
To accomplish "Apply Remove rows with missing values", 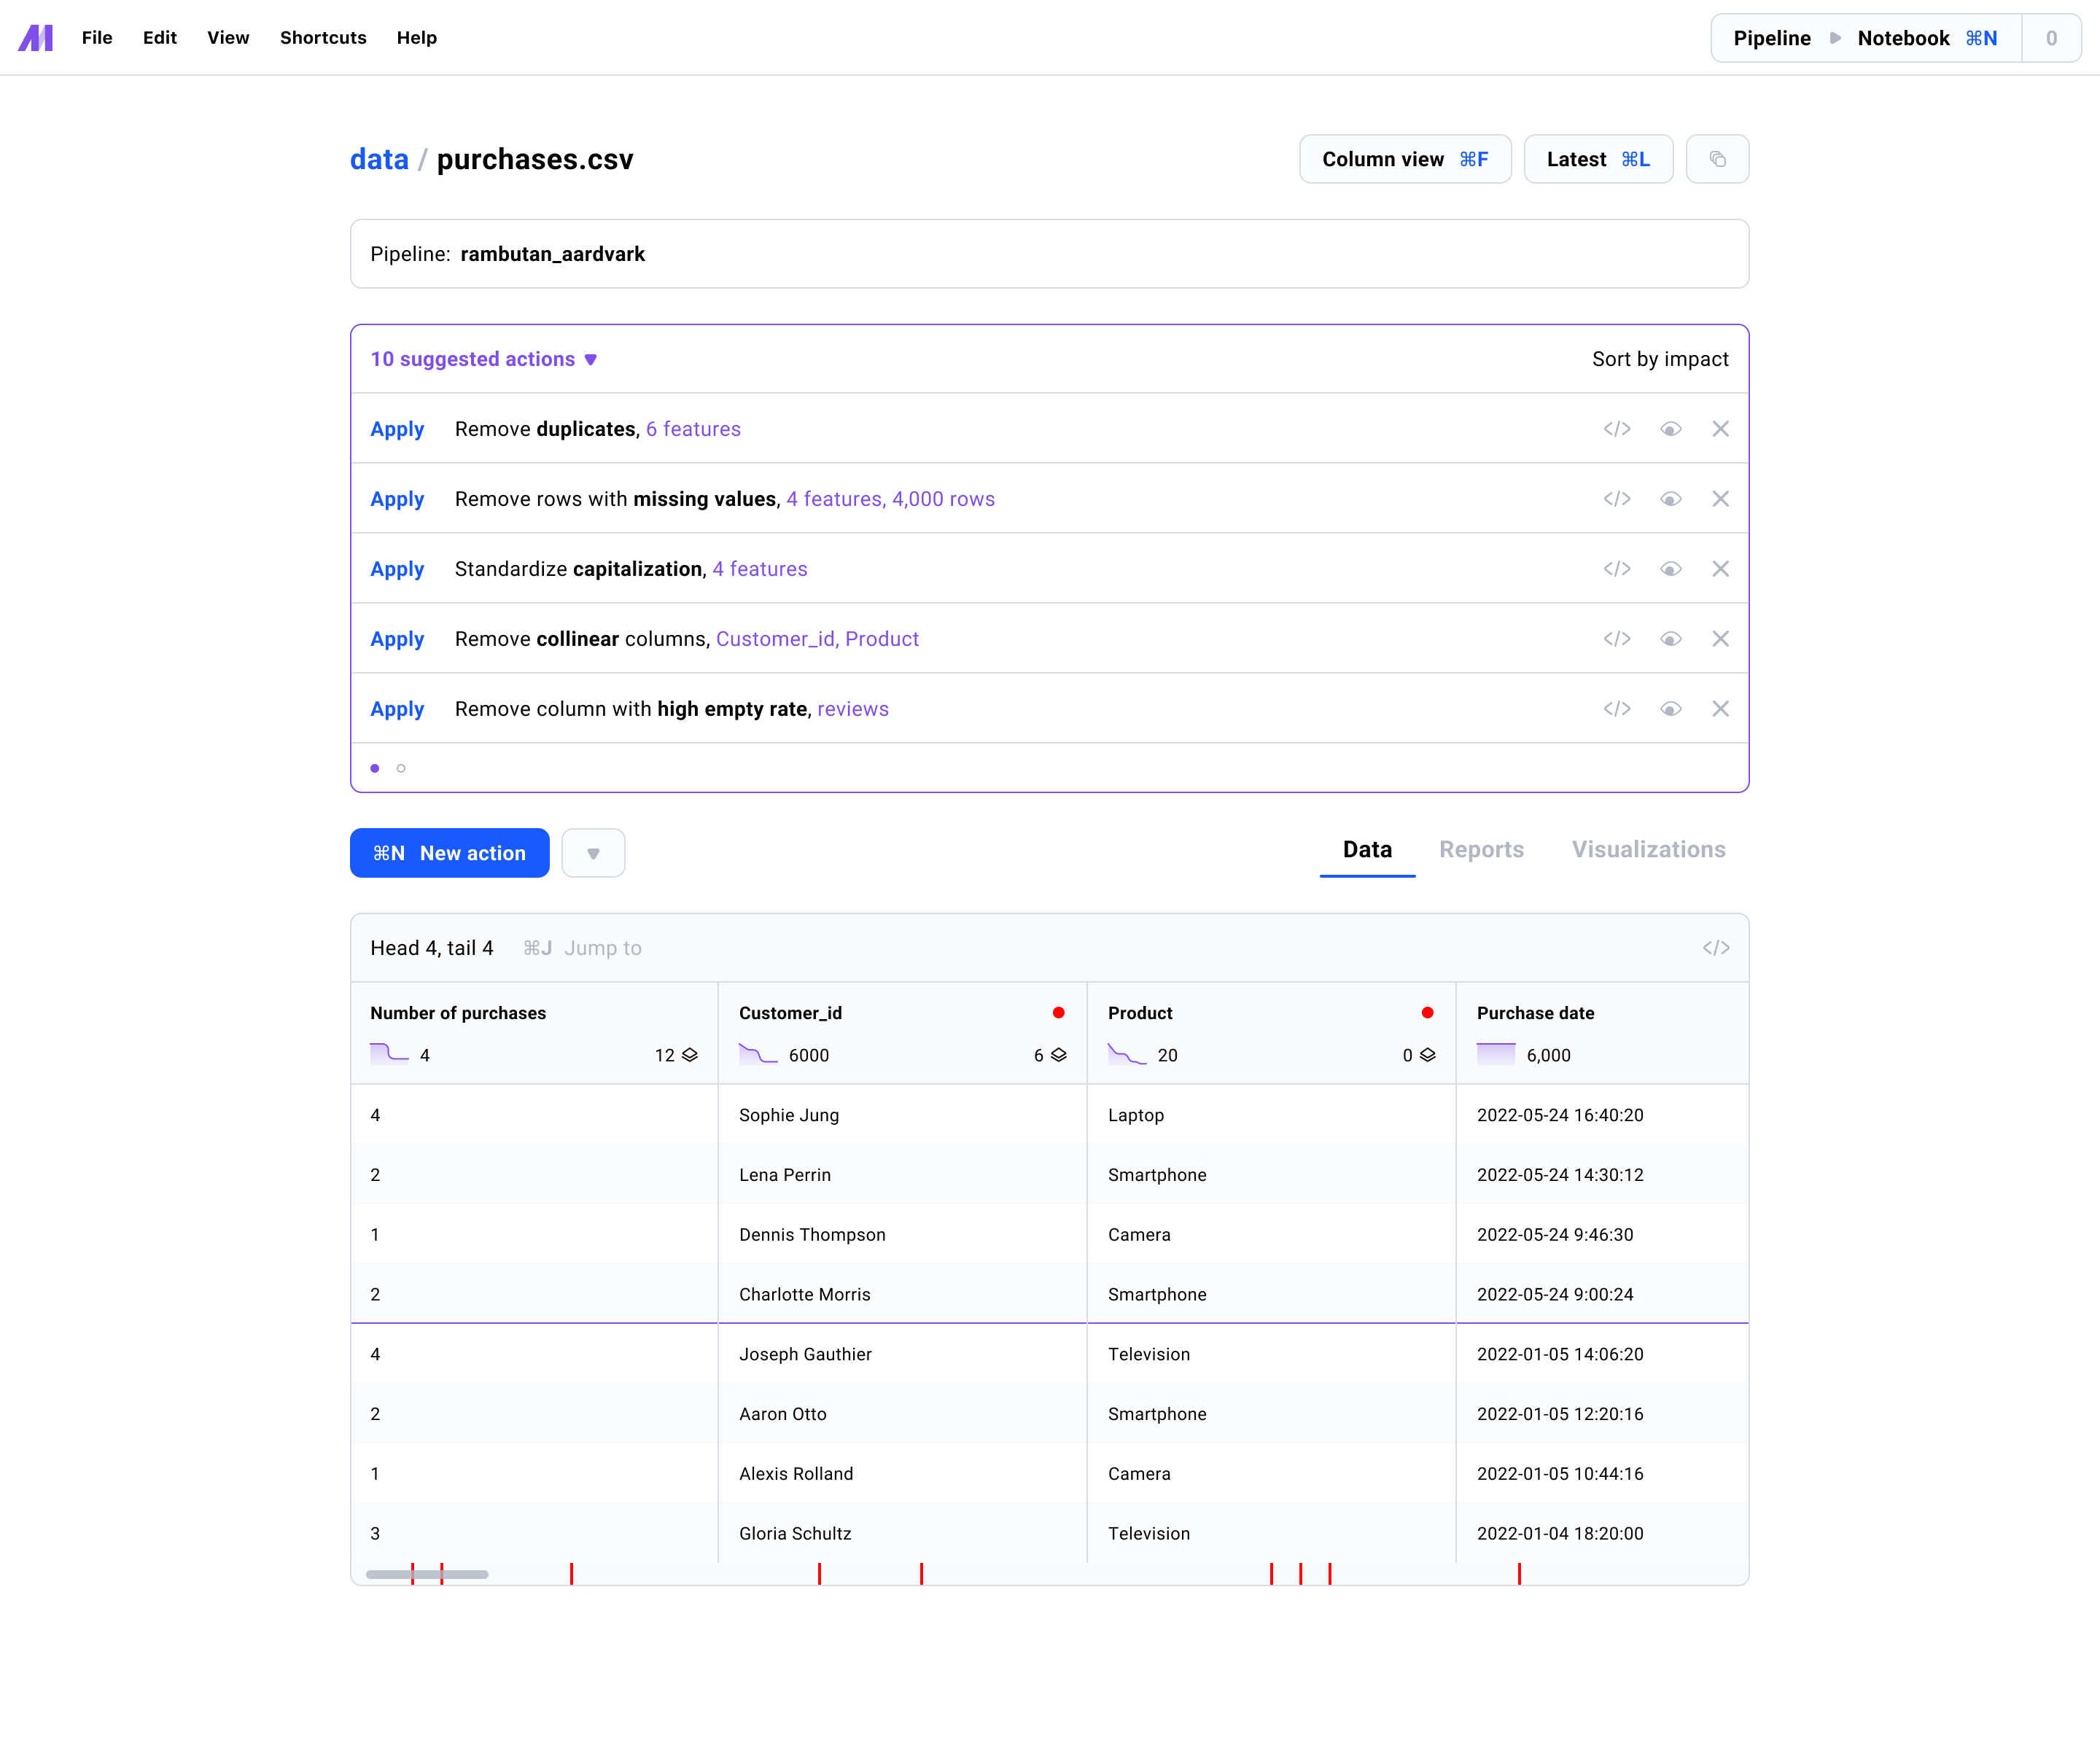I will (397, 499).
